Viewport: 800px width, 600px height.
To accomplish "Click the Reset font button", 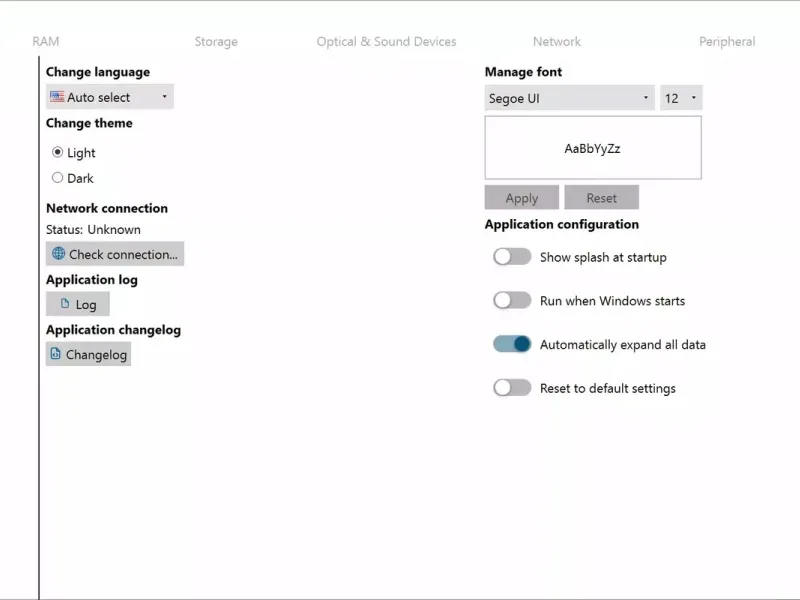I will click(601, 198).
